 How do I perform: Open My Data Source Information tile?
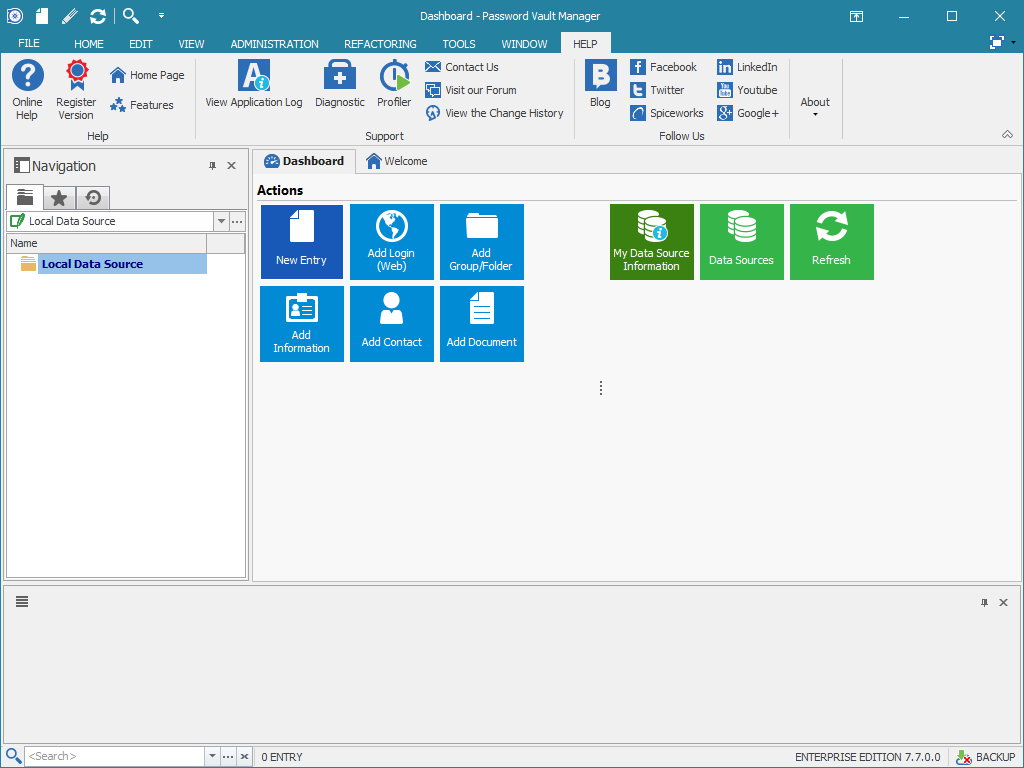tap(651, 242)
